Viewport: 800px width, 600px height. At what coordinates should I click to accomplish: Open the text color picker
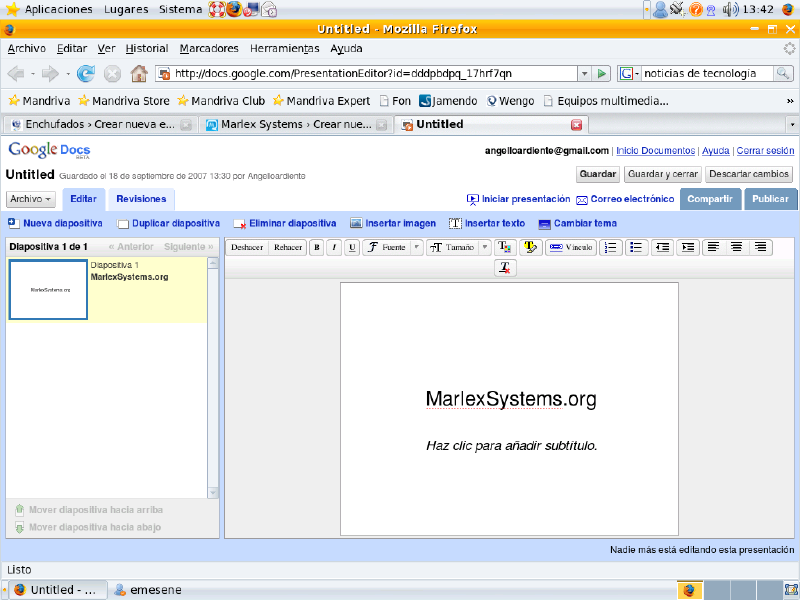505,247
